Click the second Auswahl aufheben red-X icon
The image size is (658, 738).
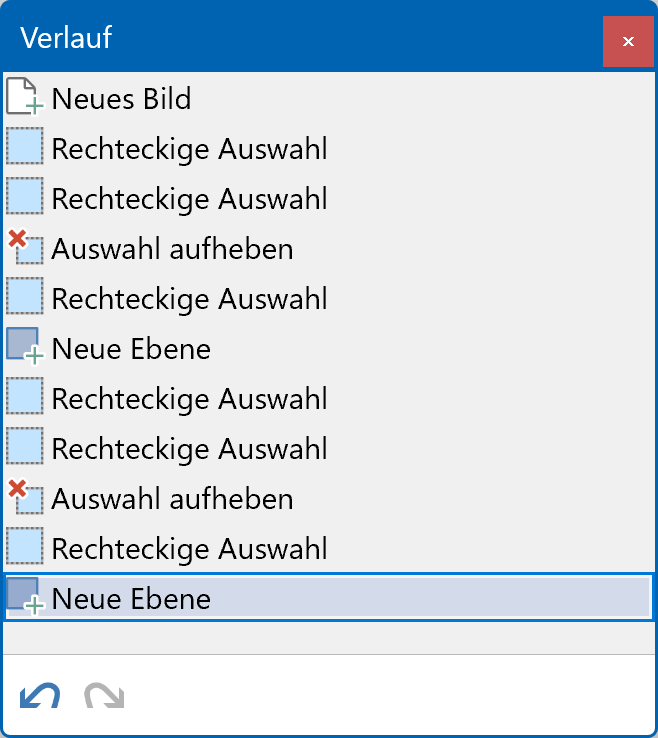point(24,497)
